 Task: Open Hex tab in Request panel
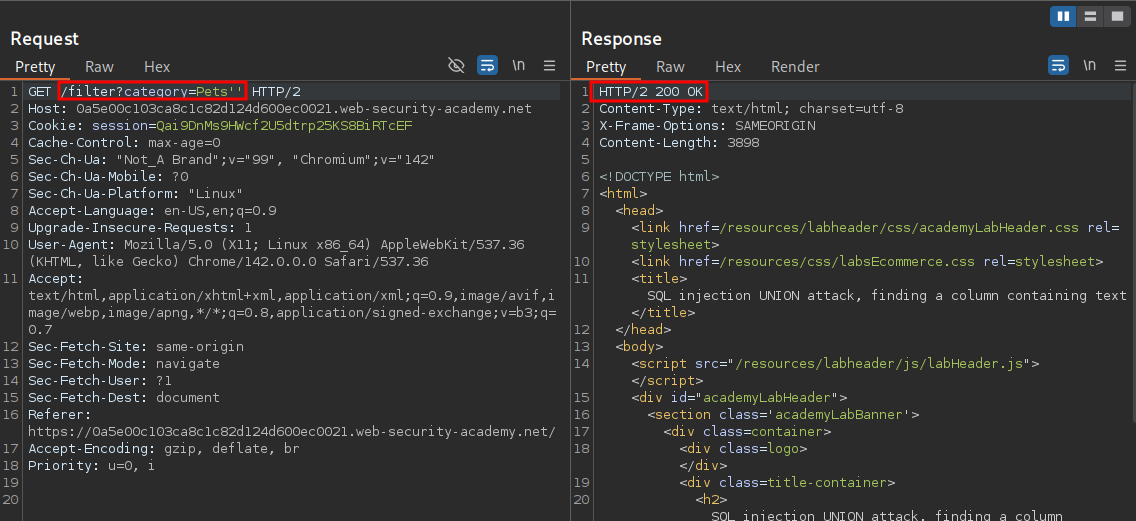click(x=157, y=67)
